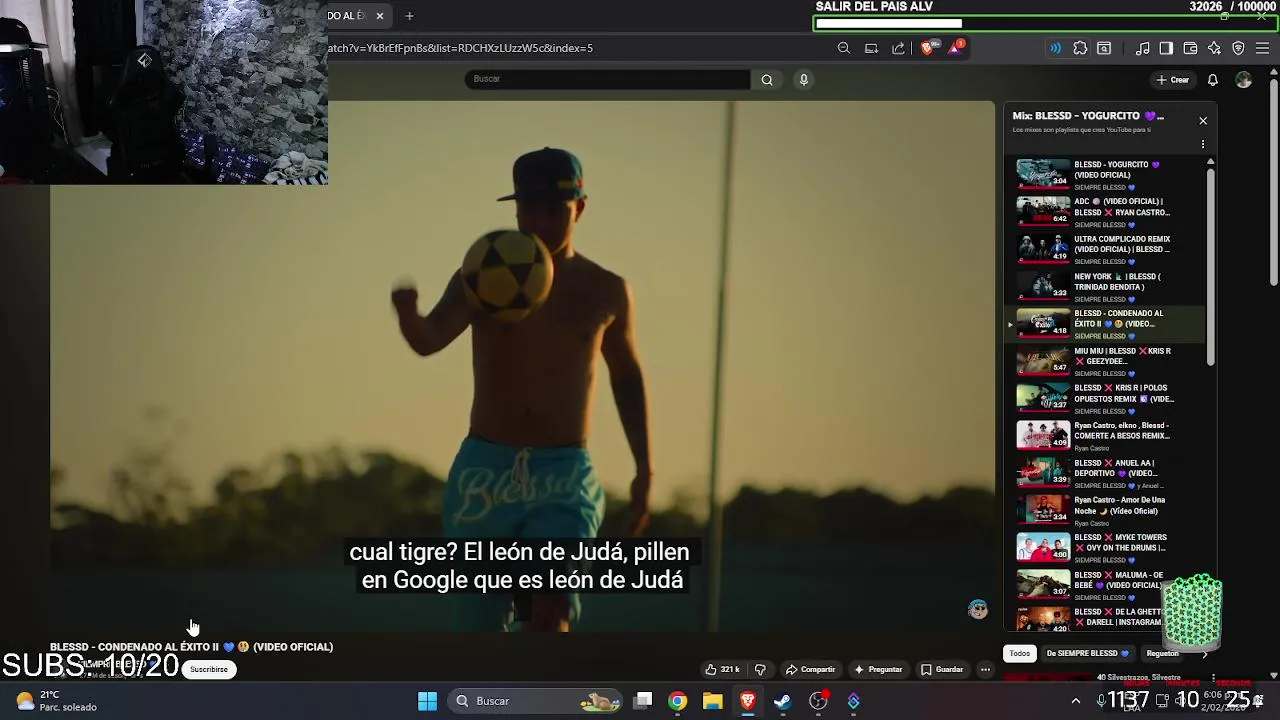The image size is (1280, 720).
Task: Click the blue sound-wave extension icon
Action: click(1055, 48)
